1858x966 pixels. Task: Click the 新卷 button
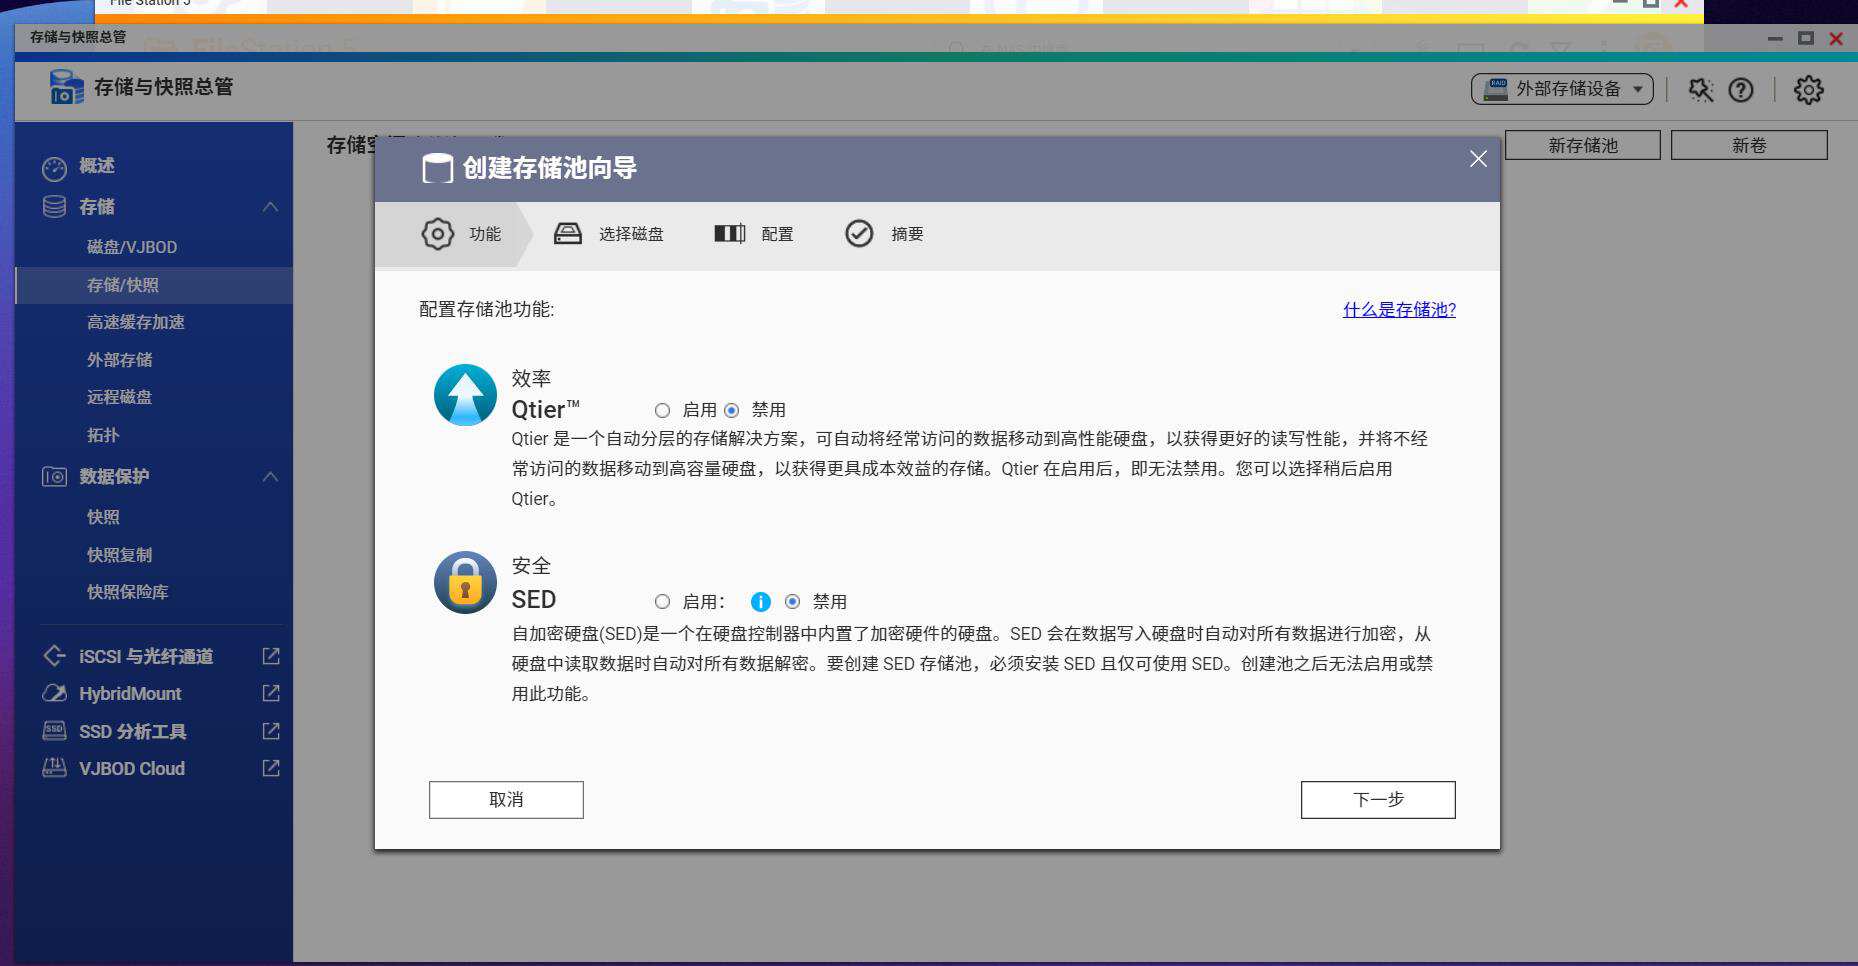point(1749,146)
